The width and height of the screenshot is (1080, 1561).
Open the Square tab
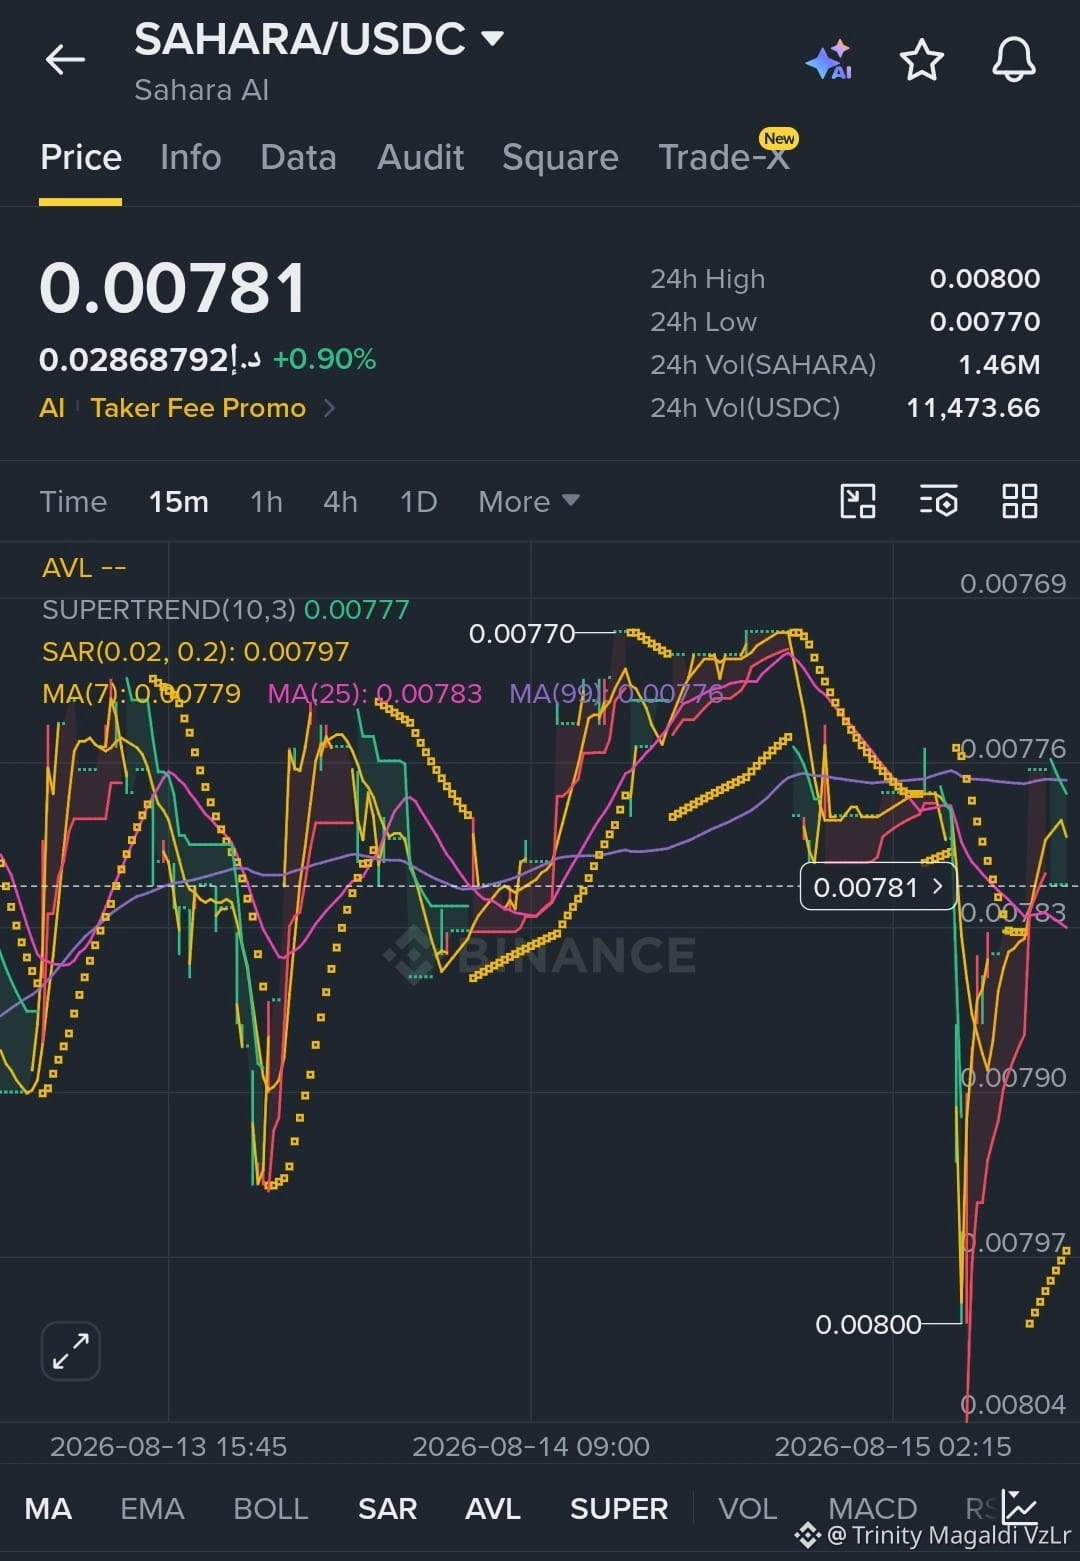pos(560,157)
